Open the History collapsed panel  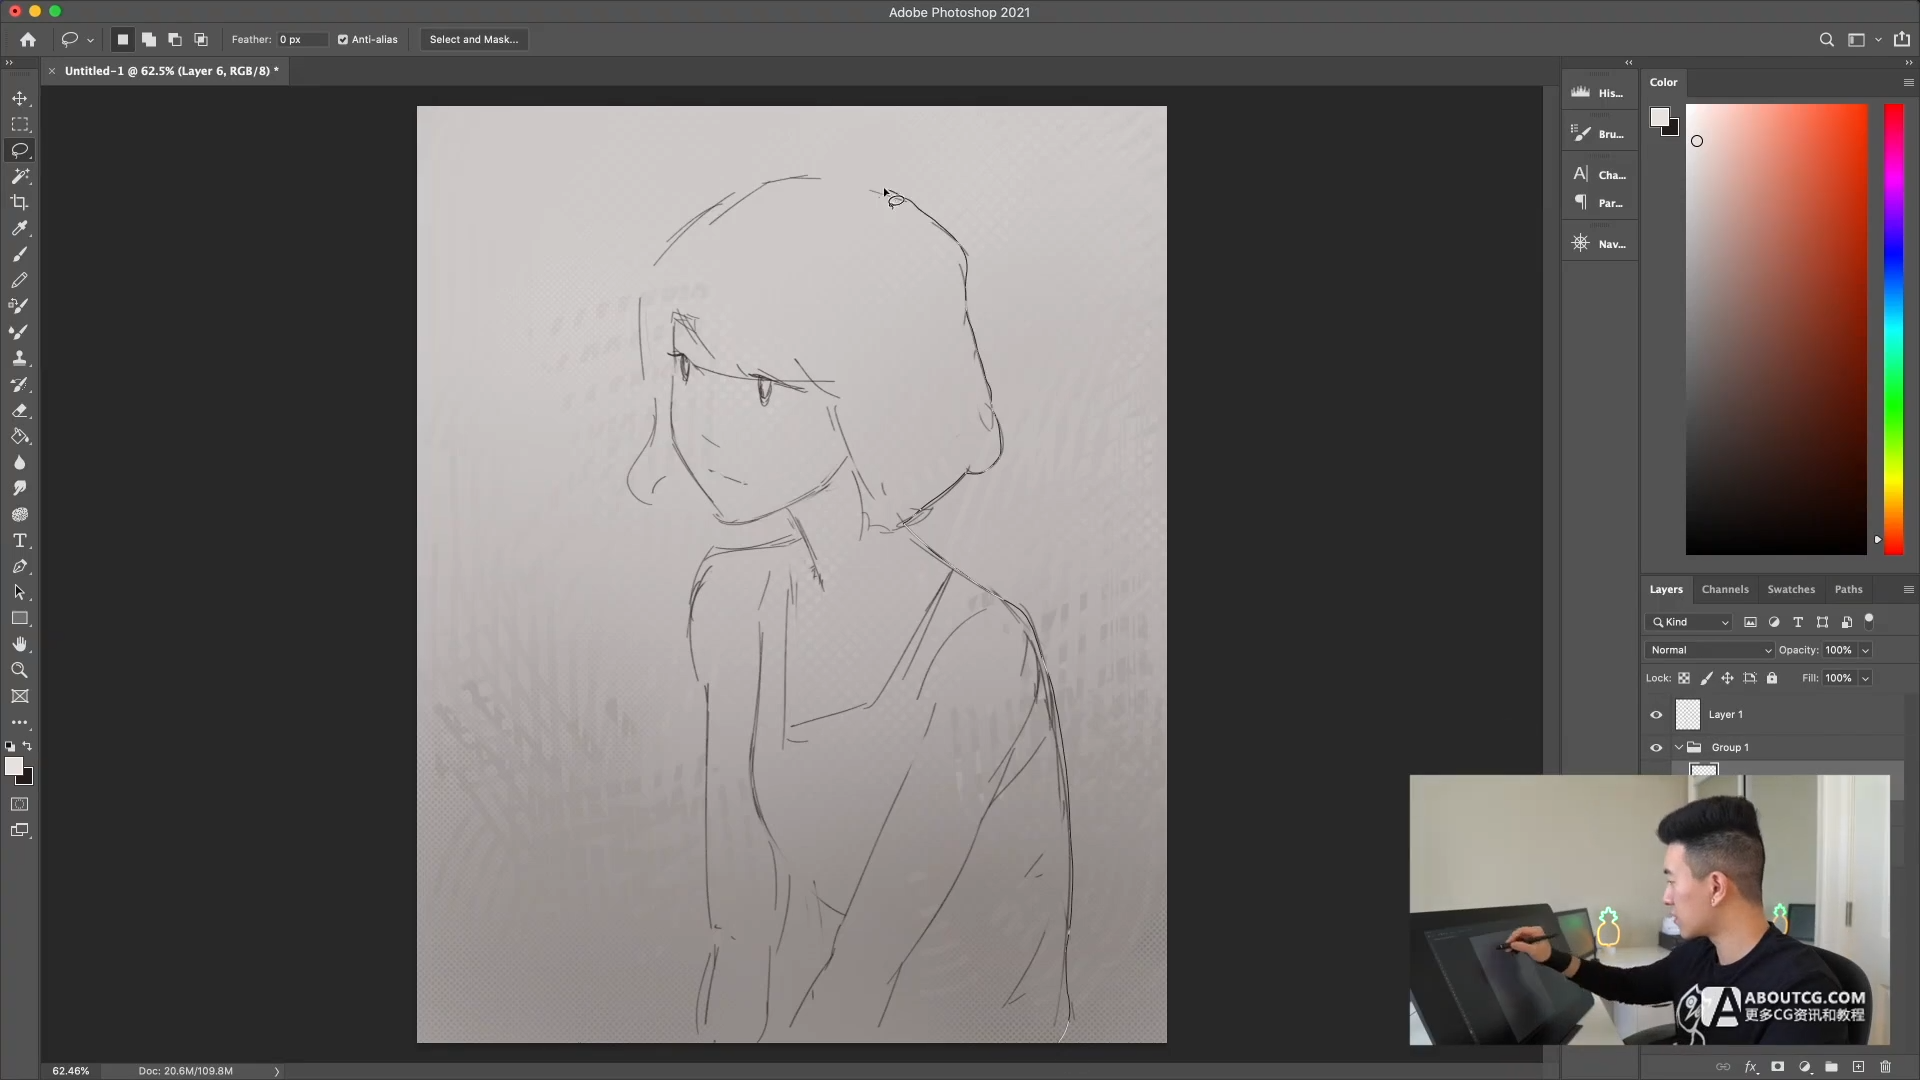[x=1599, y=92]
